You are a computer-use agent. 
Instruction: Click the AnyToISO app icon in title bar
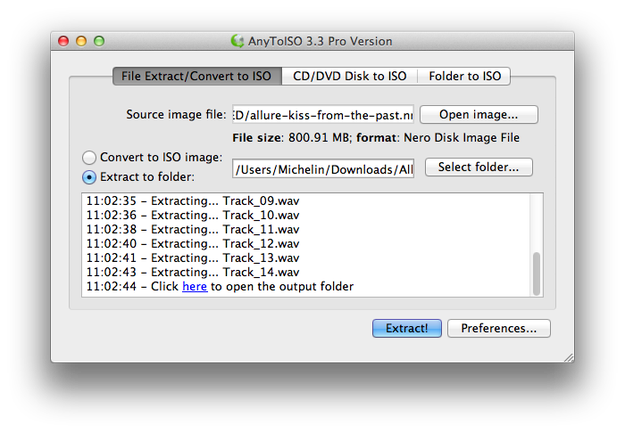pos(238,41)
